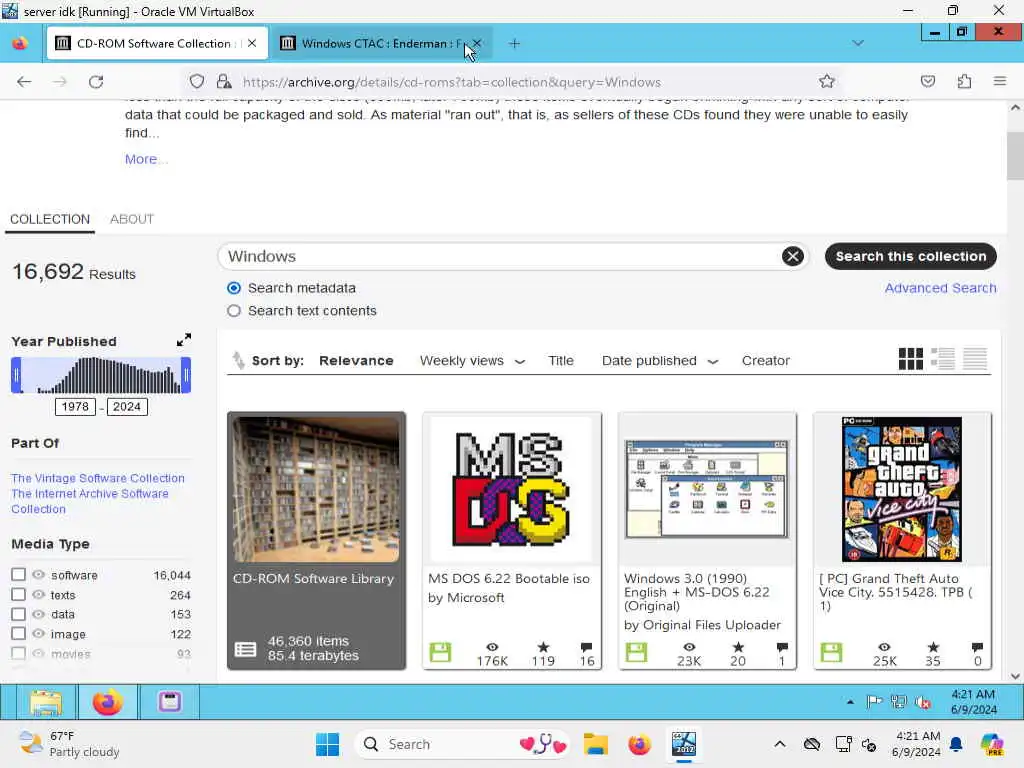The image size is (1024, 768).
Task: Open the weather widget showing 67°F
Action: click(x=69, y=744)
